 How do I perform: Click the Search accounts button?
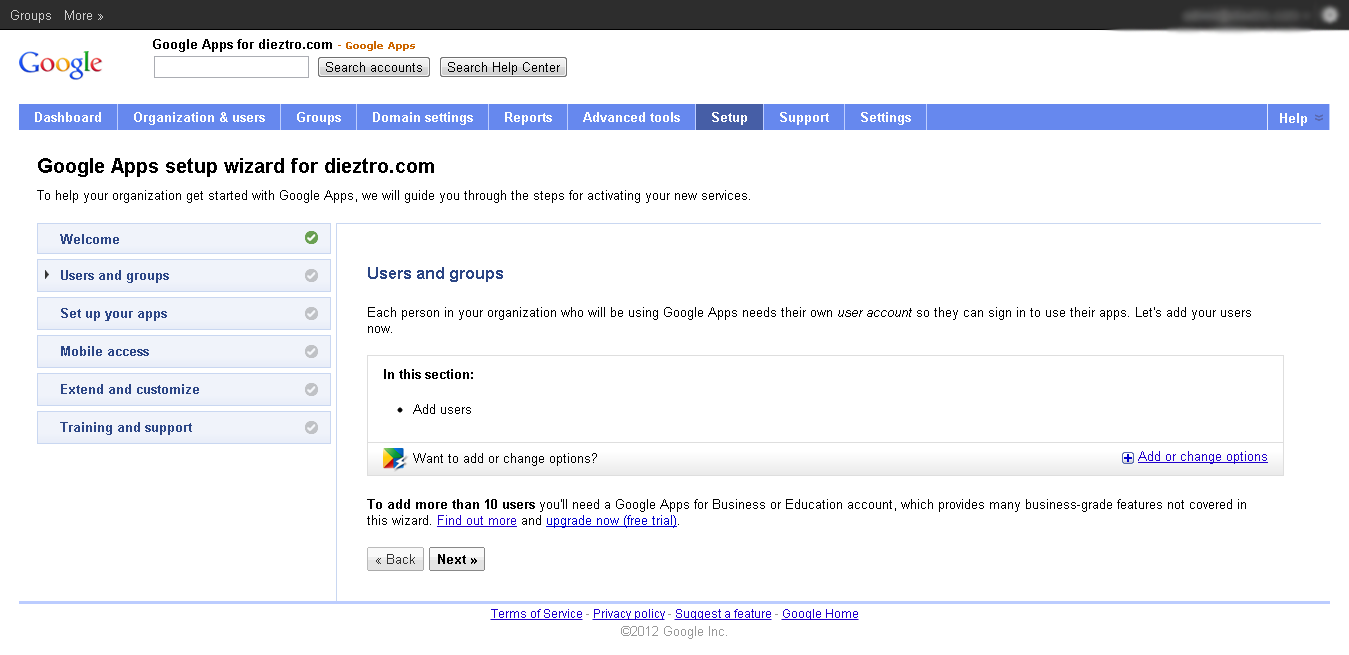(x=374, y=68)
